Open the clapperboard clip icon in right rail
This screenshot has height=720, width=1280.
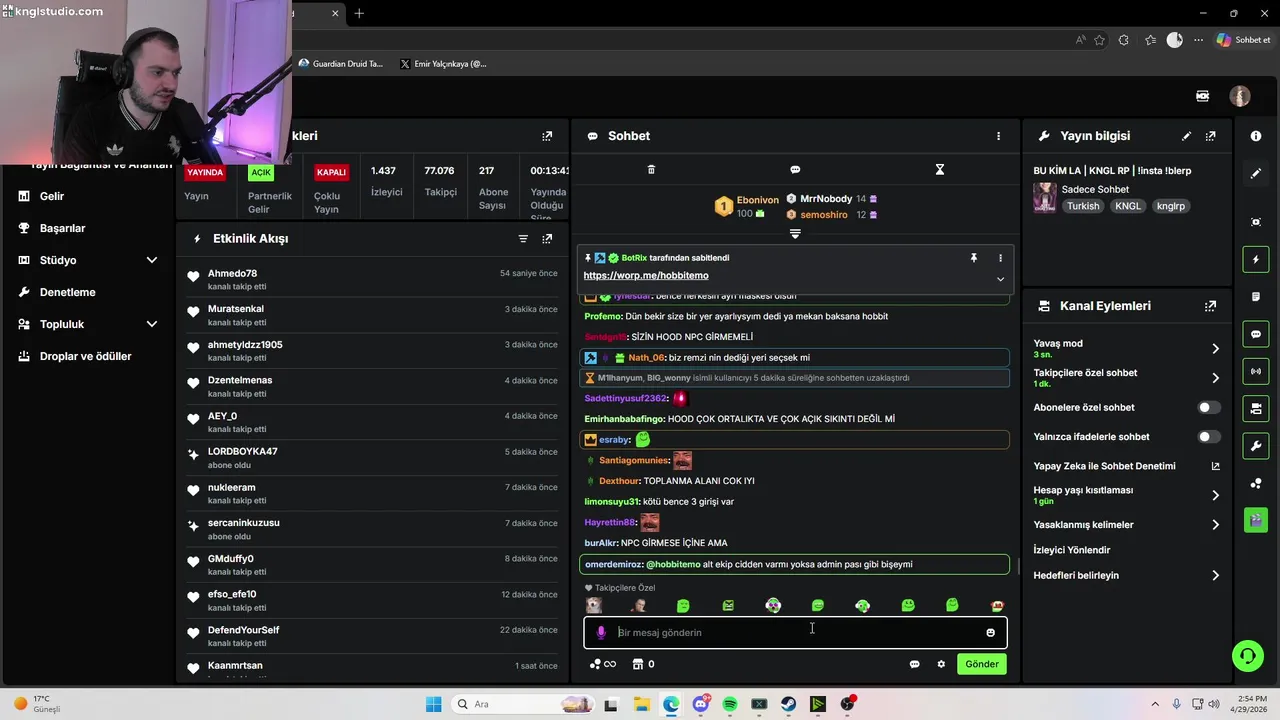1256,520
